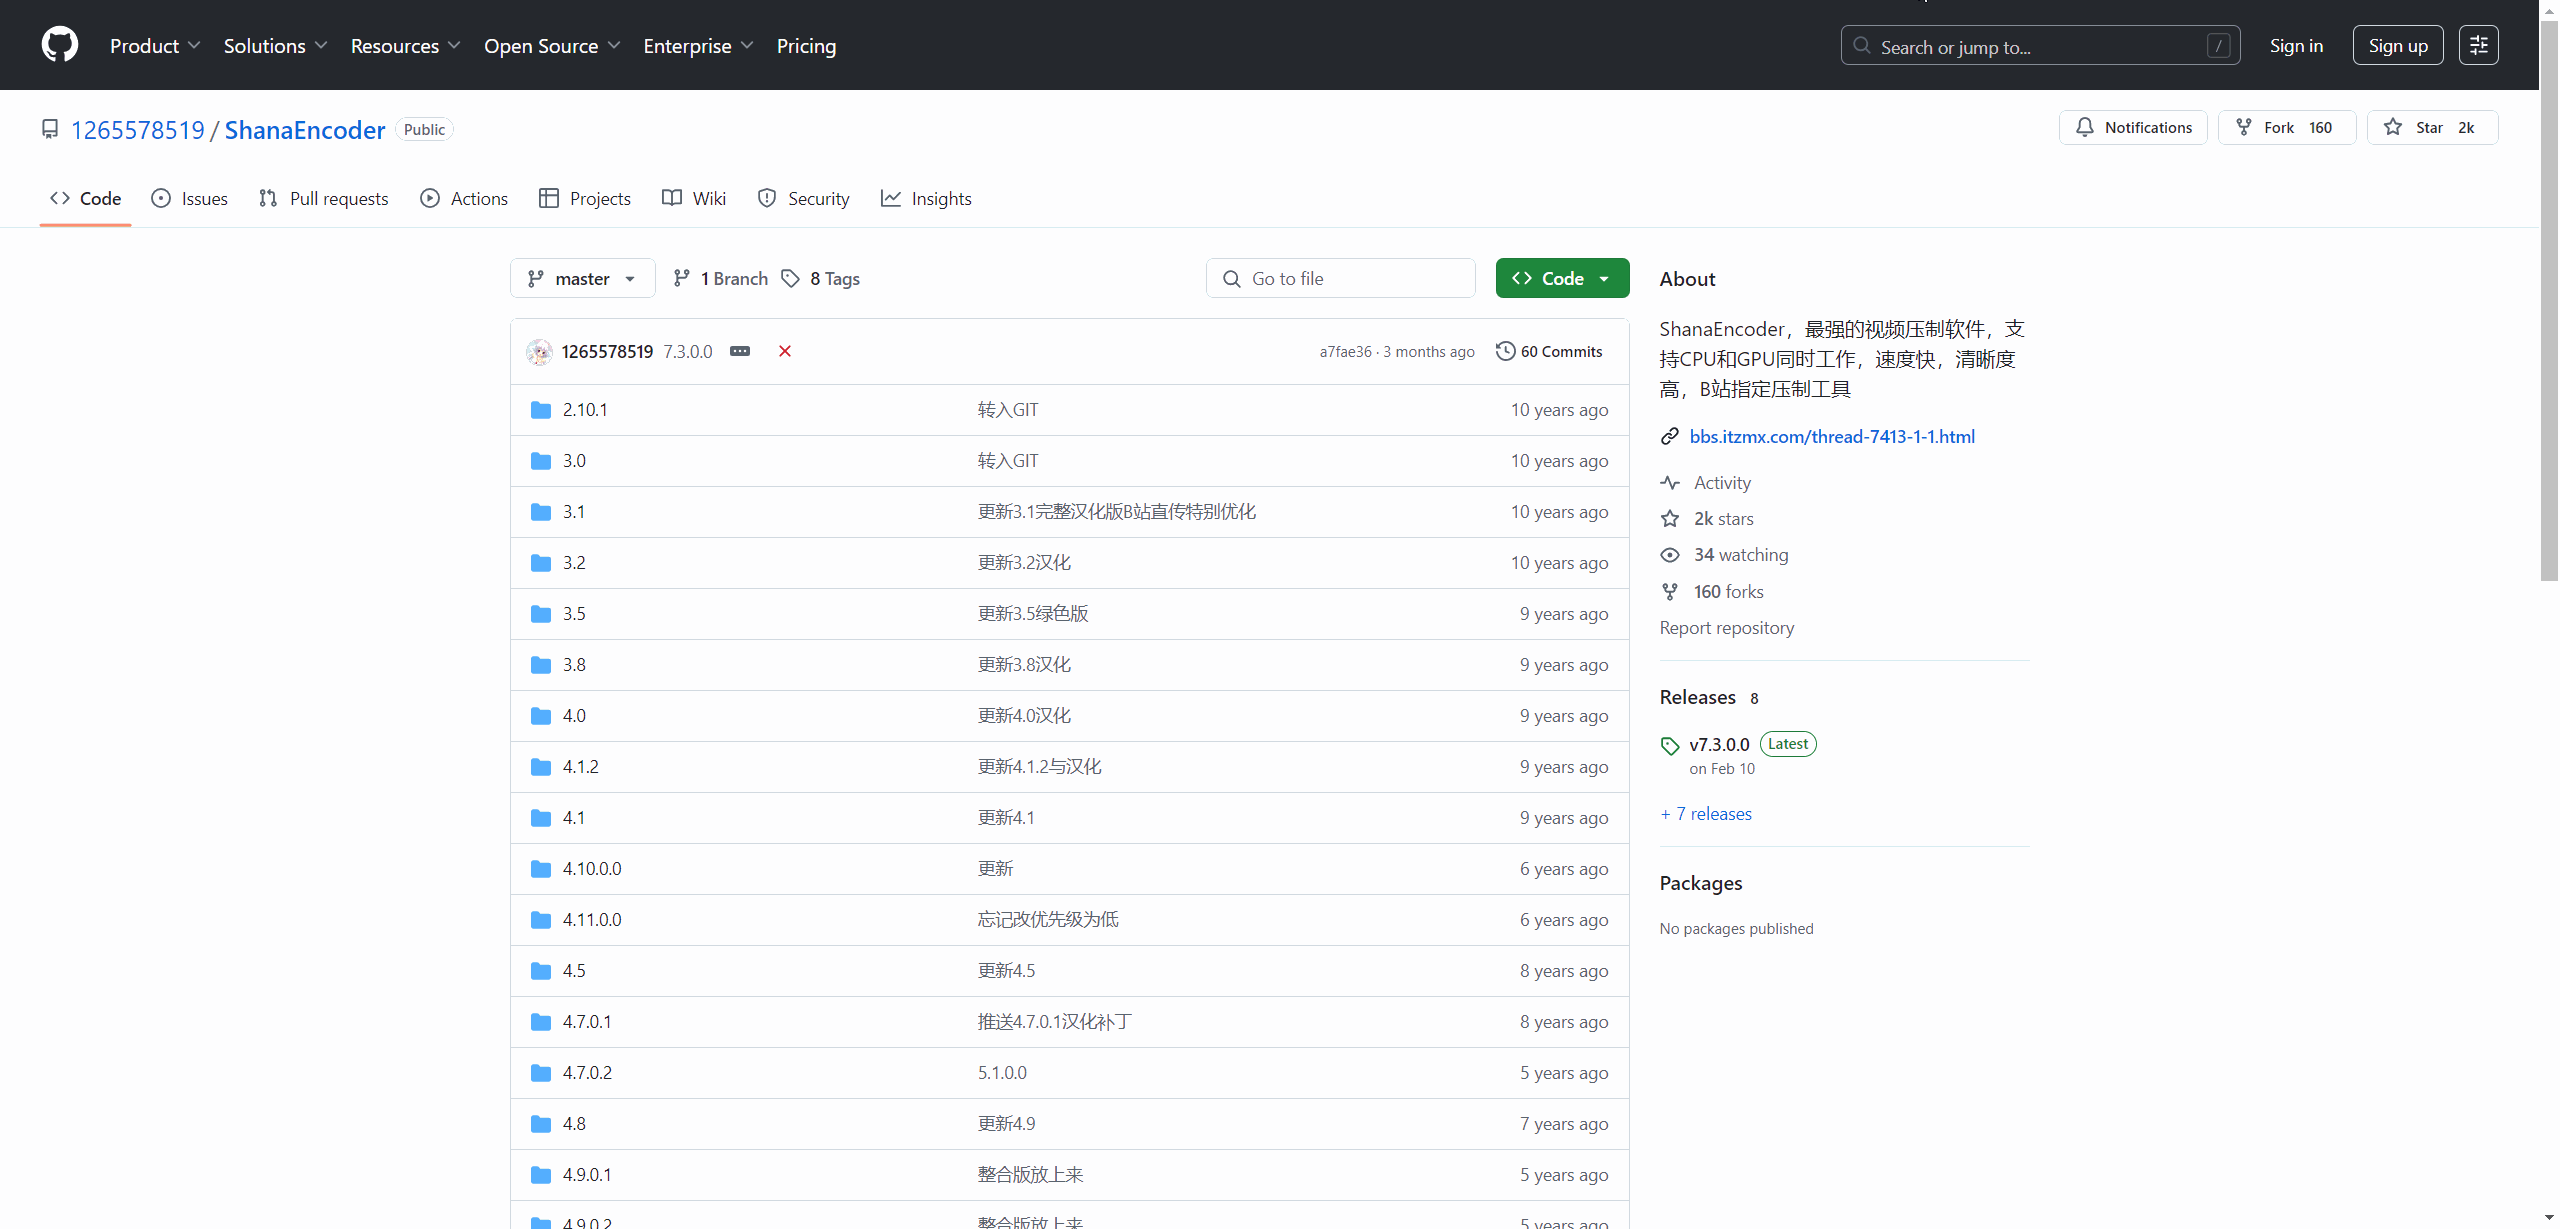The image size is (2560, 1229).
Task: Click the 'Go to file' search field
Action: pyautogui.click(x=1340, y=279)
